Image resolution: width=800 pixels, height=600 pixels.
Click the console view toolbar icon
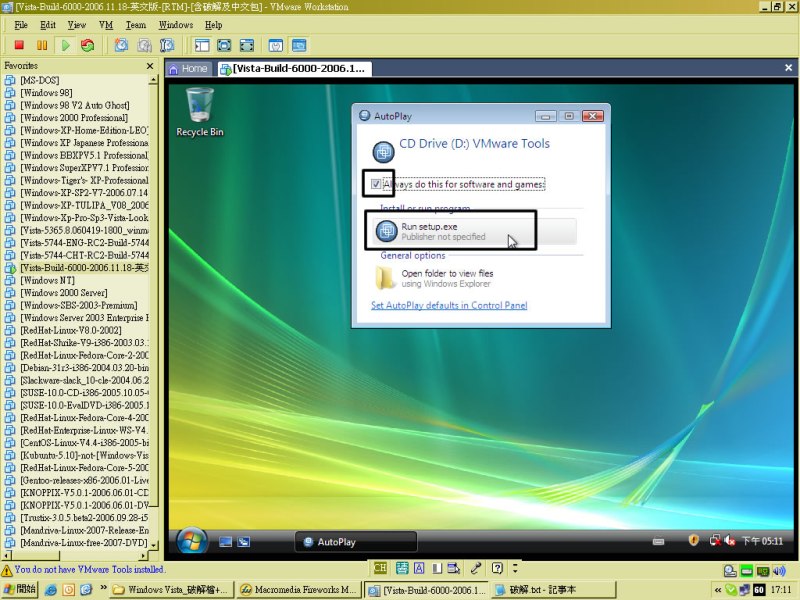299,45
